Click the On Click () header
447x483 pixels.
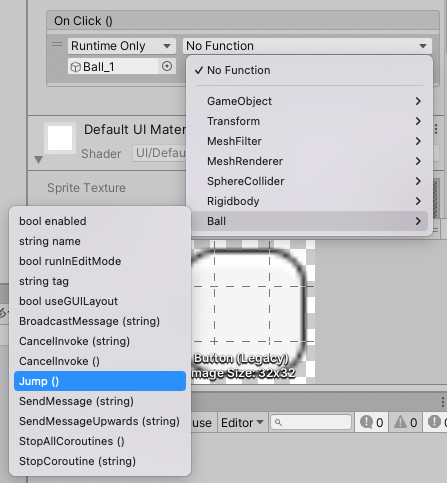(x=243, y=21)
